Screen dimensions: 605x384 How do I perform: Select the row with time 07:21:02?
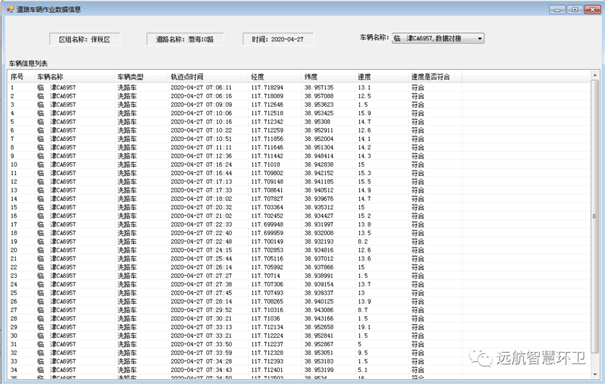point(299,216)
